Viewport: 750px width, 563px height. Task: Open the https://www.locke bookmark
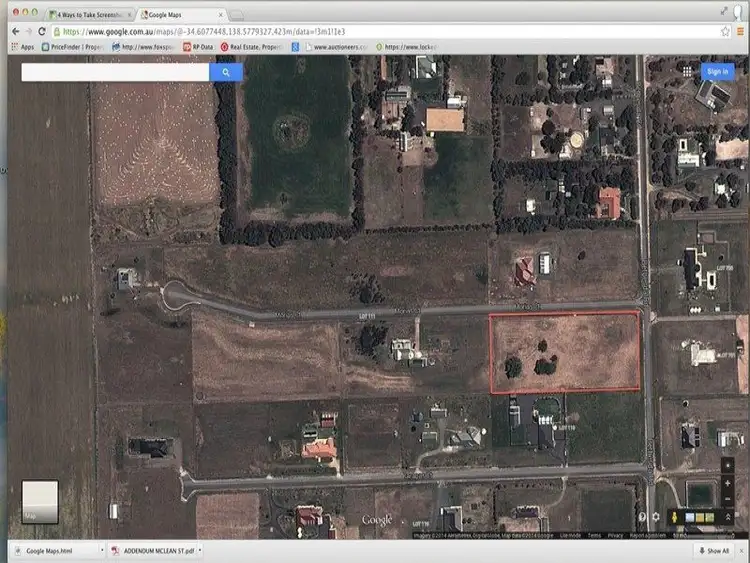[407, 47]
